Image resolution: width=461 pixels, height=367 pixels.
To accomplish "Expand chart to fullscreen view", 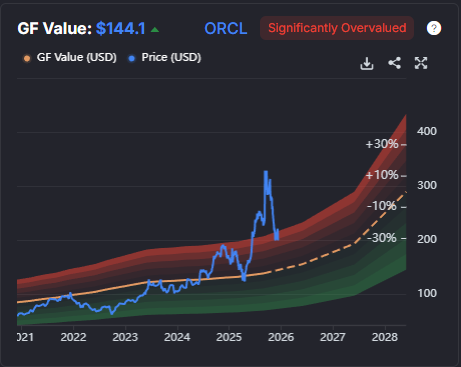I will 421,63.
